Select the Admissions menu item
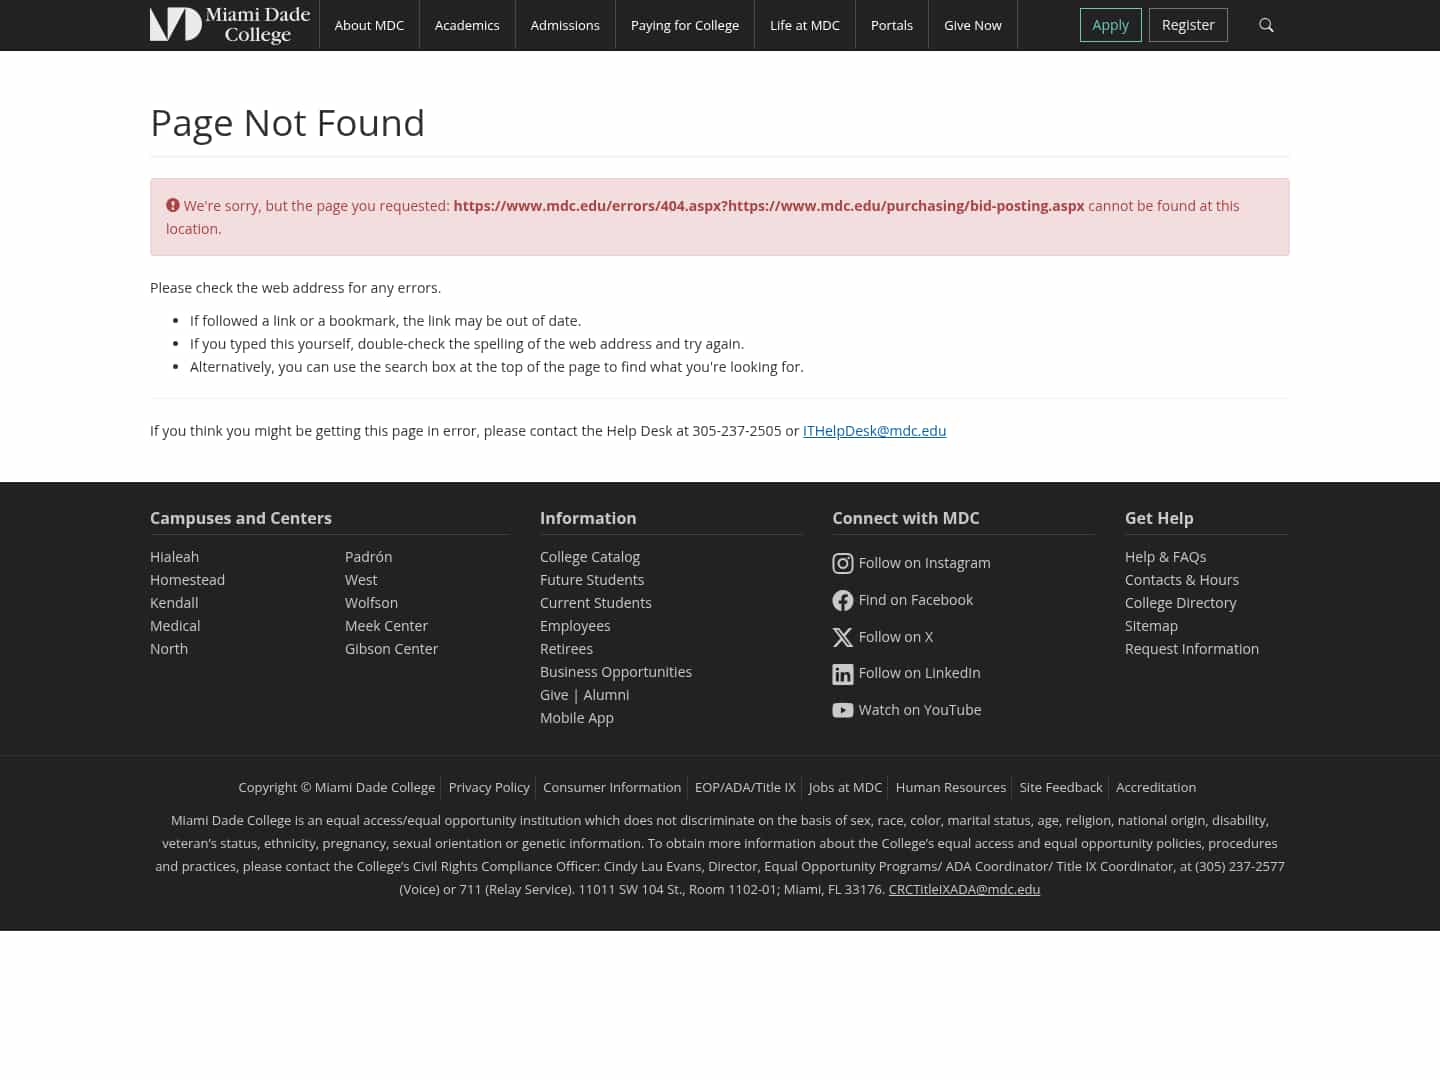1440x1080 pixels. (x=565, y=25)
